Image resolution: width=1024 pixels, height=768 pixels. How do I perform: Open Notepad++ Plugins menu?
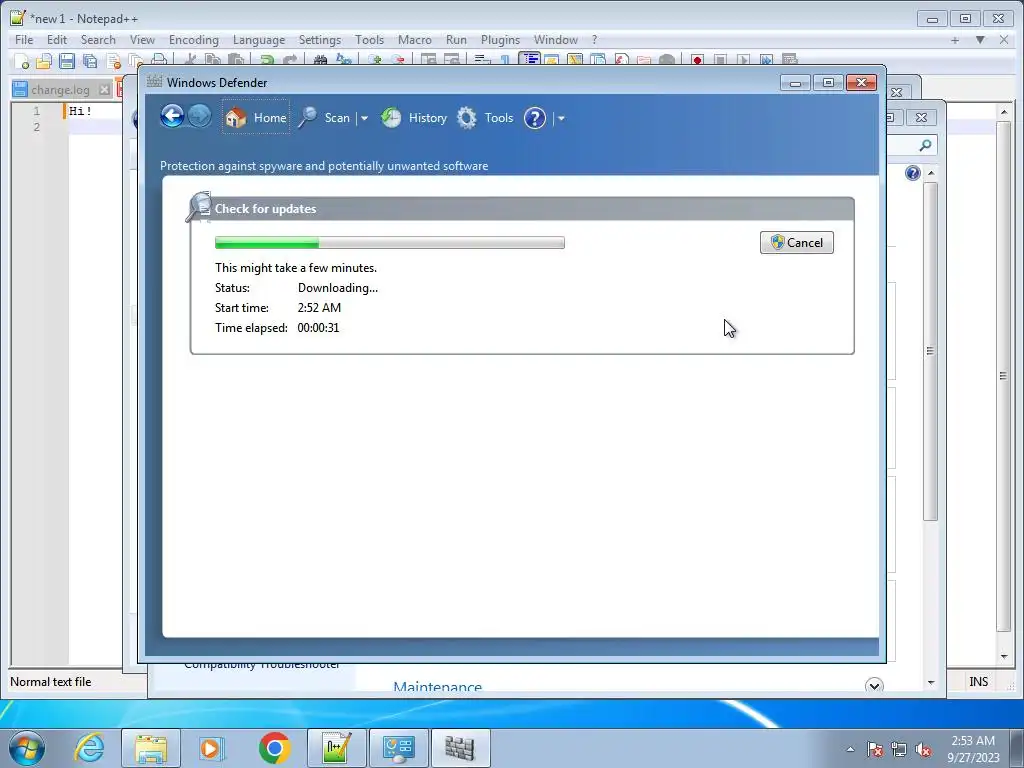[500, 40]
